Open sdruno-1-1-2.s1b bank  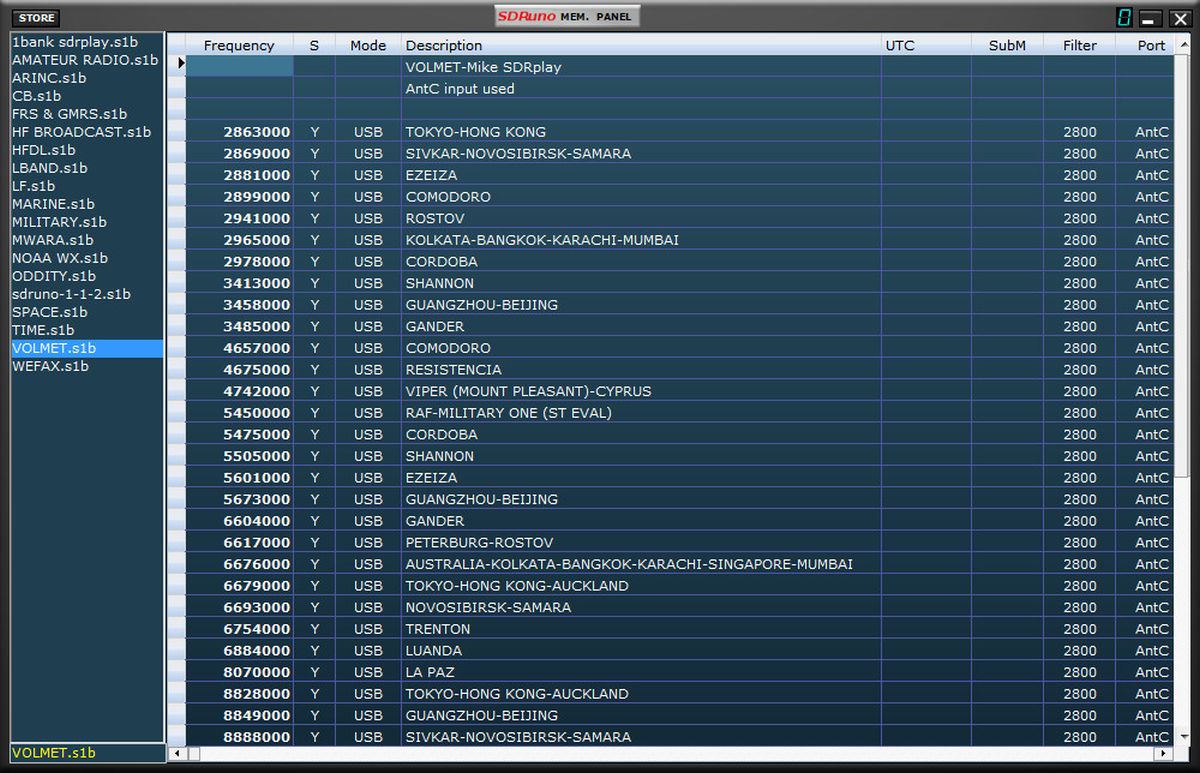click(71, 294)
